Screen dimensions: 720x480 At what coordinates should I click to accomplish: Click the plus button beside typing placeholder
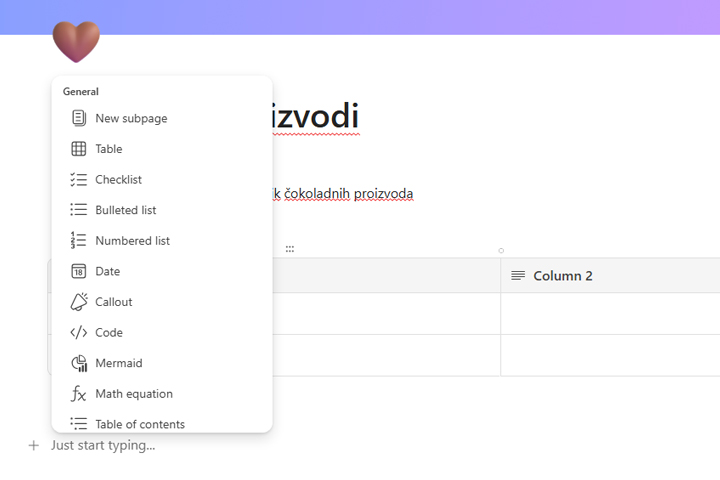[x=33, y=445]
